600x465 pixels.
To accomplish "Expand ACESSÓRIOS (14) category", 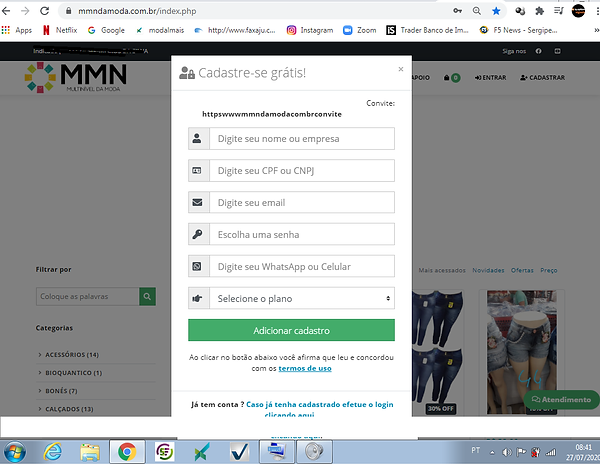I will [x=72, y=355].
